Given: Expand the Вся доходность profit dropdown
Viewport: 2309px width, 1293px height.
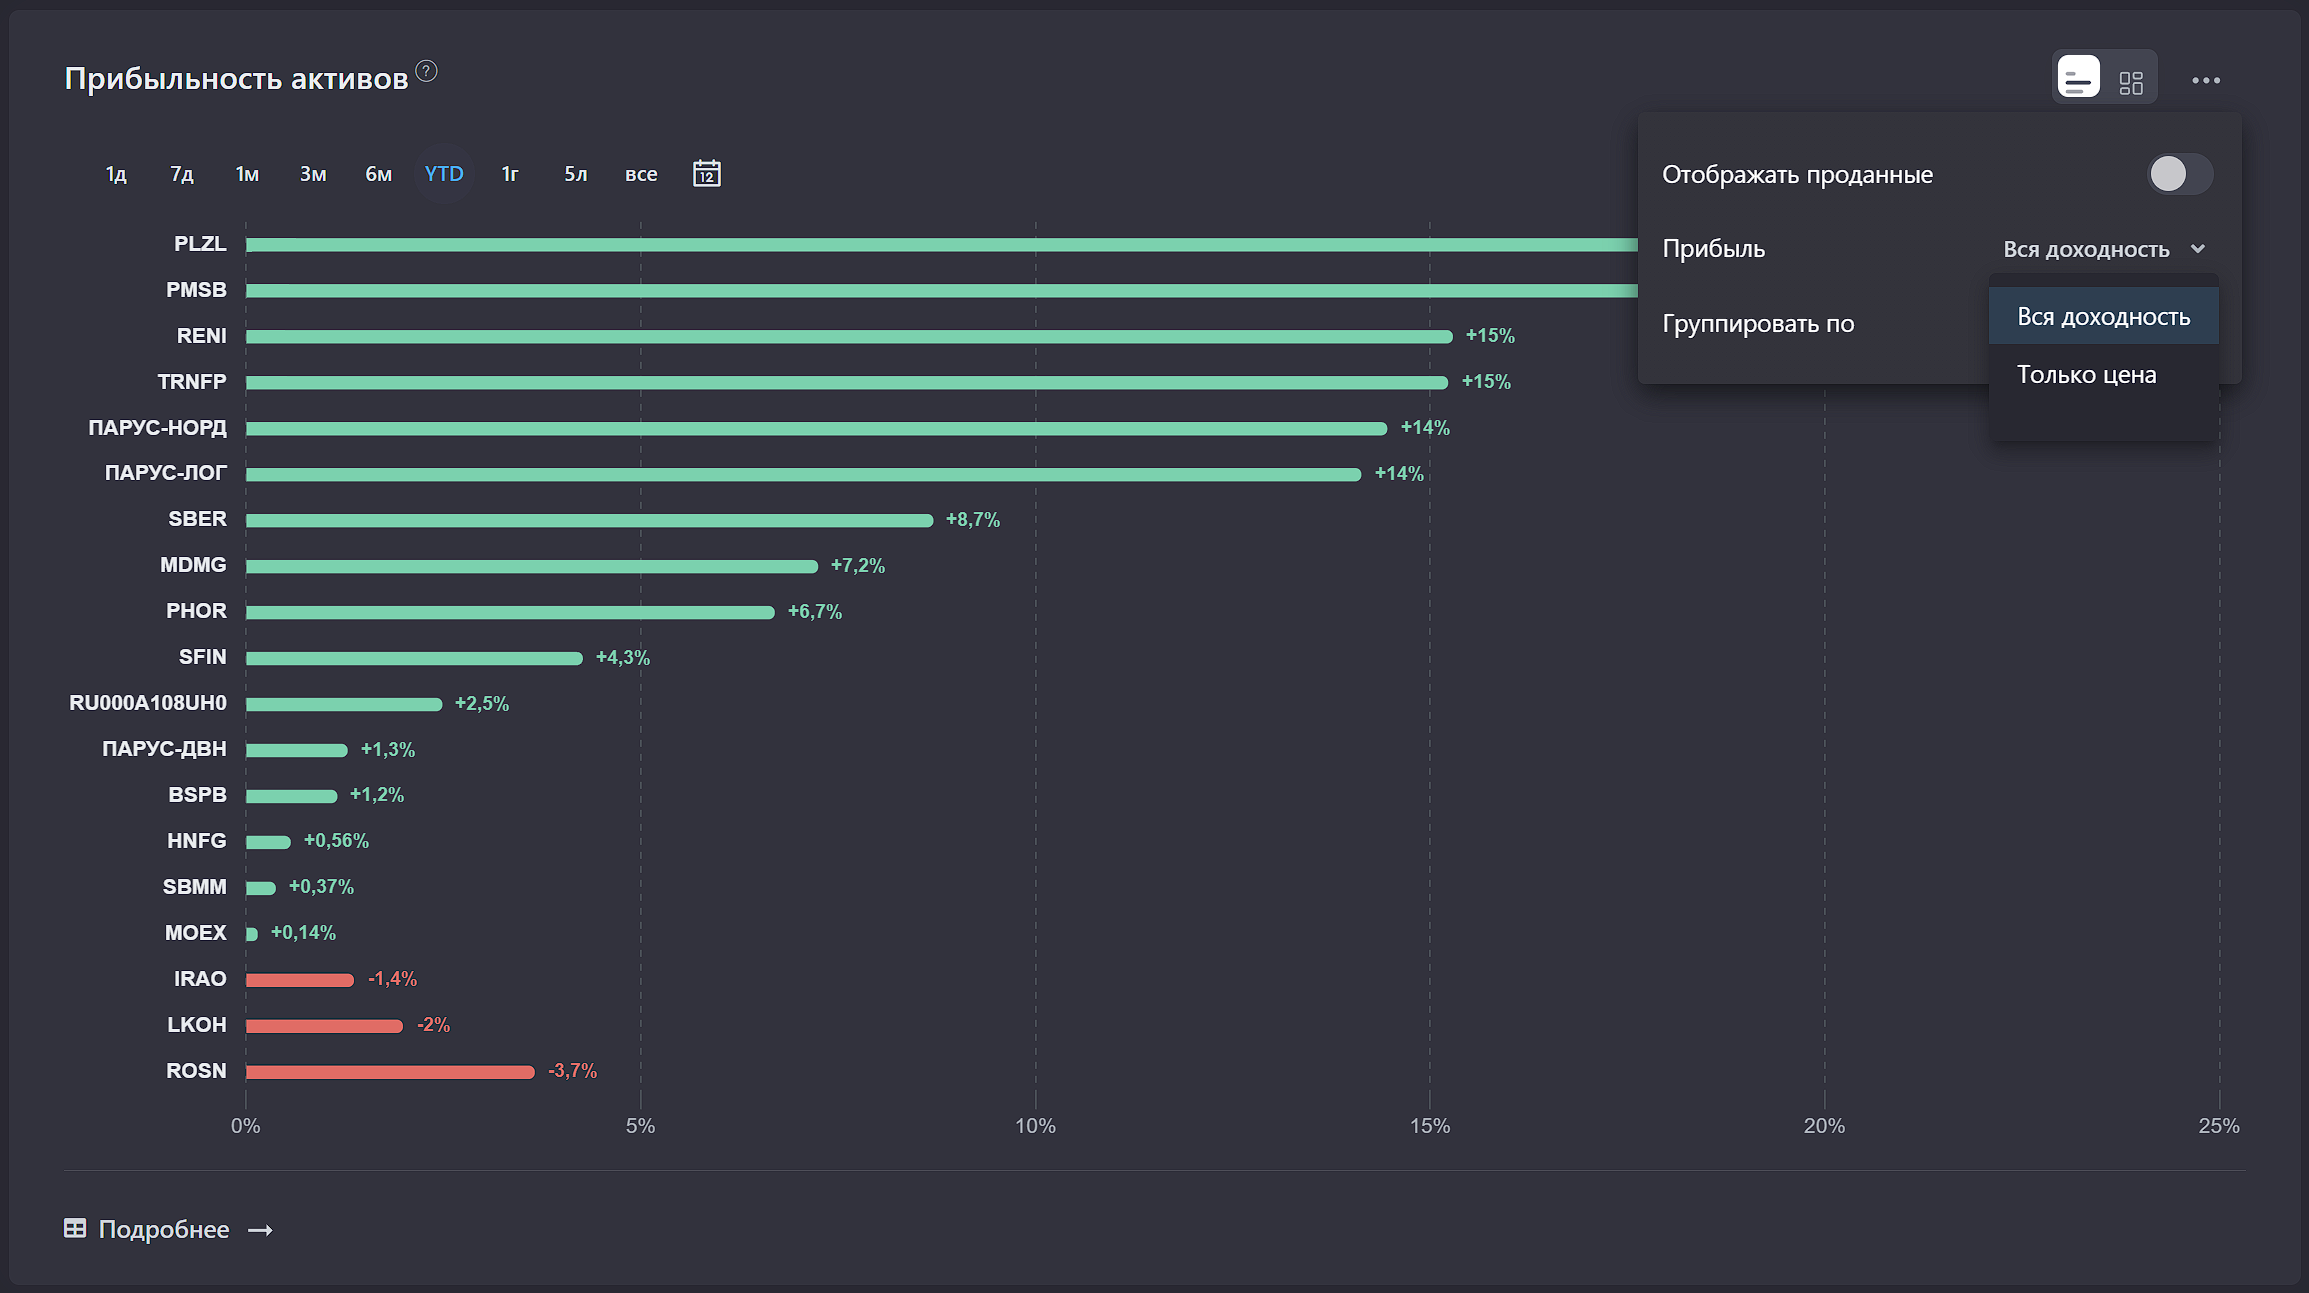Looking at the screenshot, I should coord(2104,249).
